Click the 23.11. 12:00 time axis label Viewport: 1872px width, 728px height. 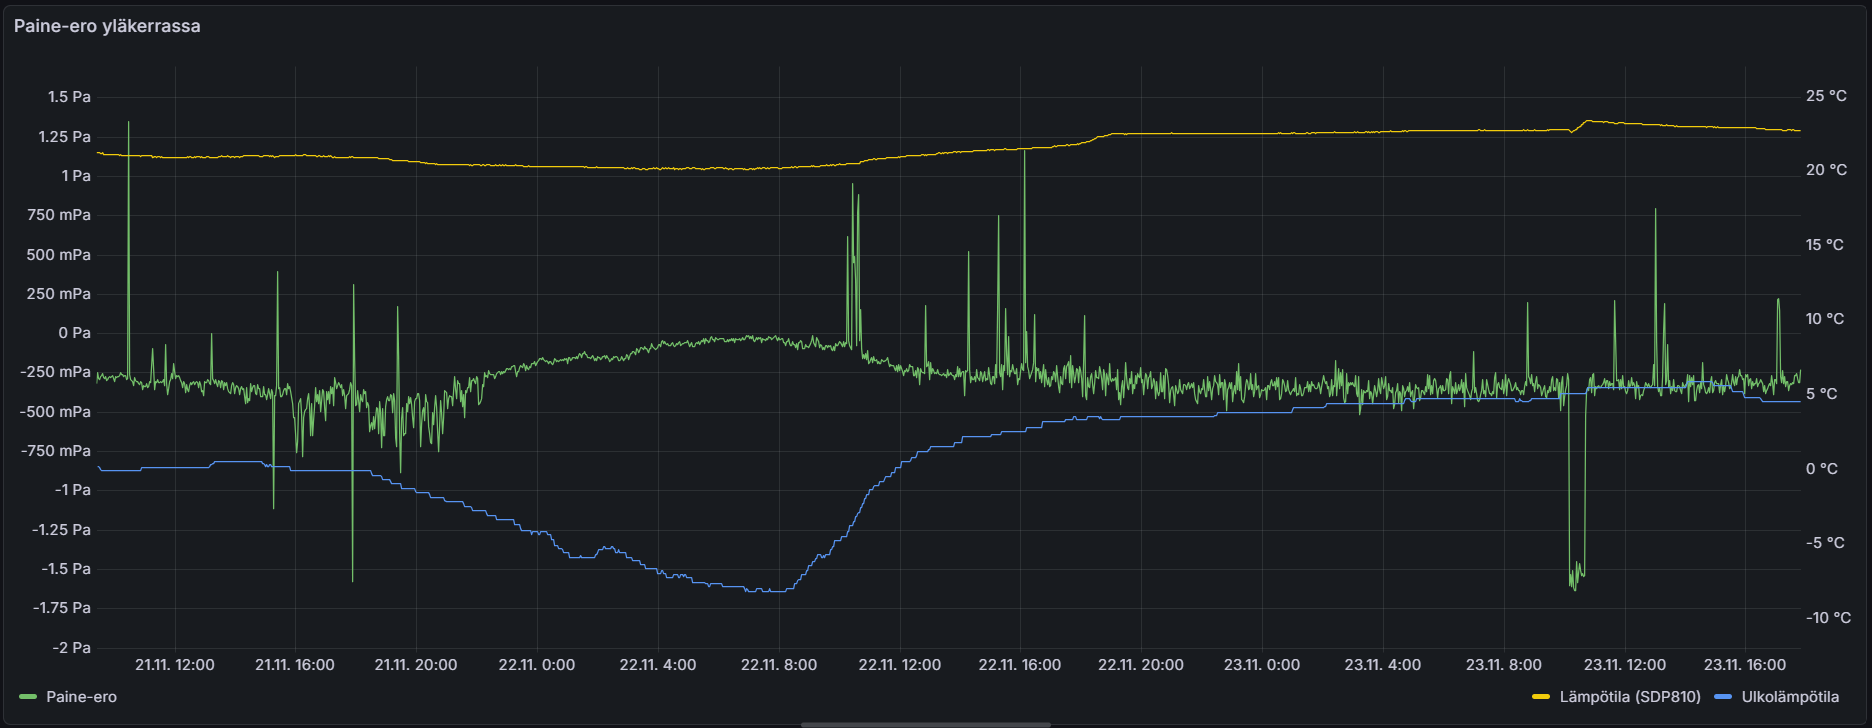1624,665
